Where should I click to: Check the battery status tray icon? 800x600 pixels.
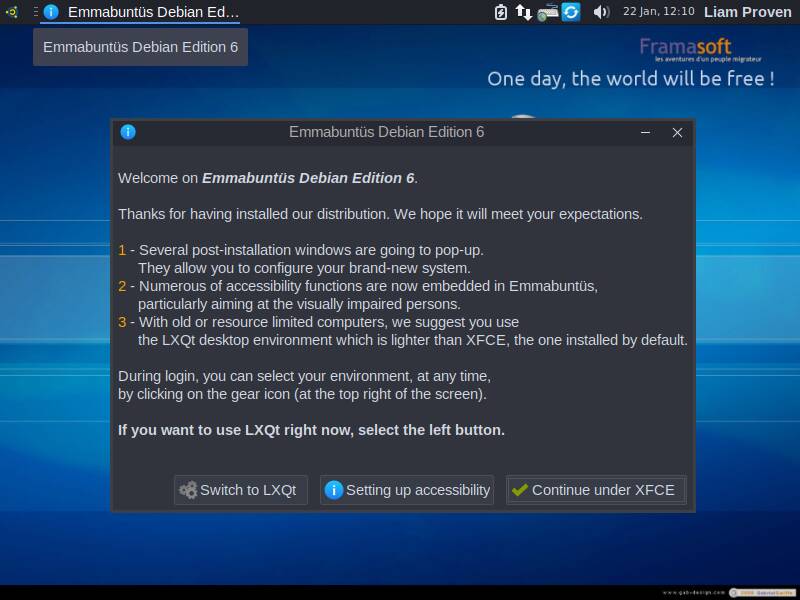pos(500,12)
